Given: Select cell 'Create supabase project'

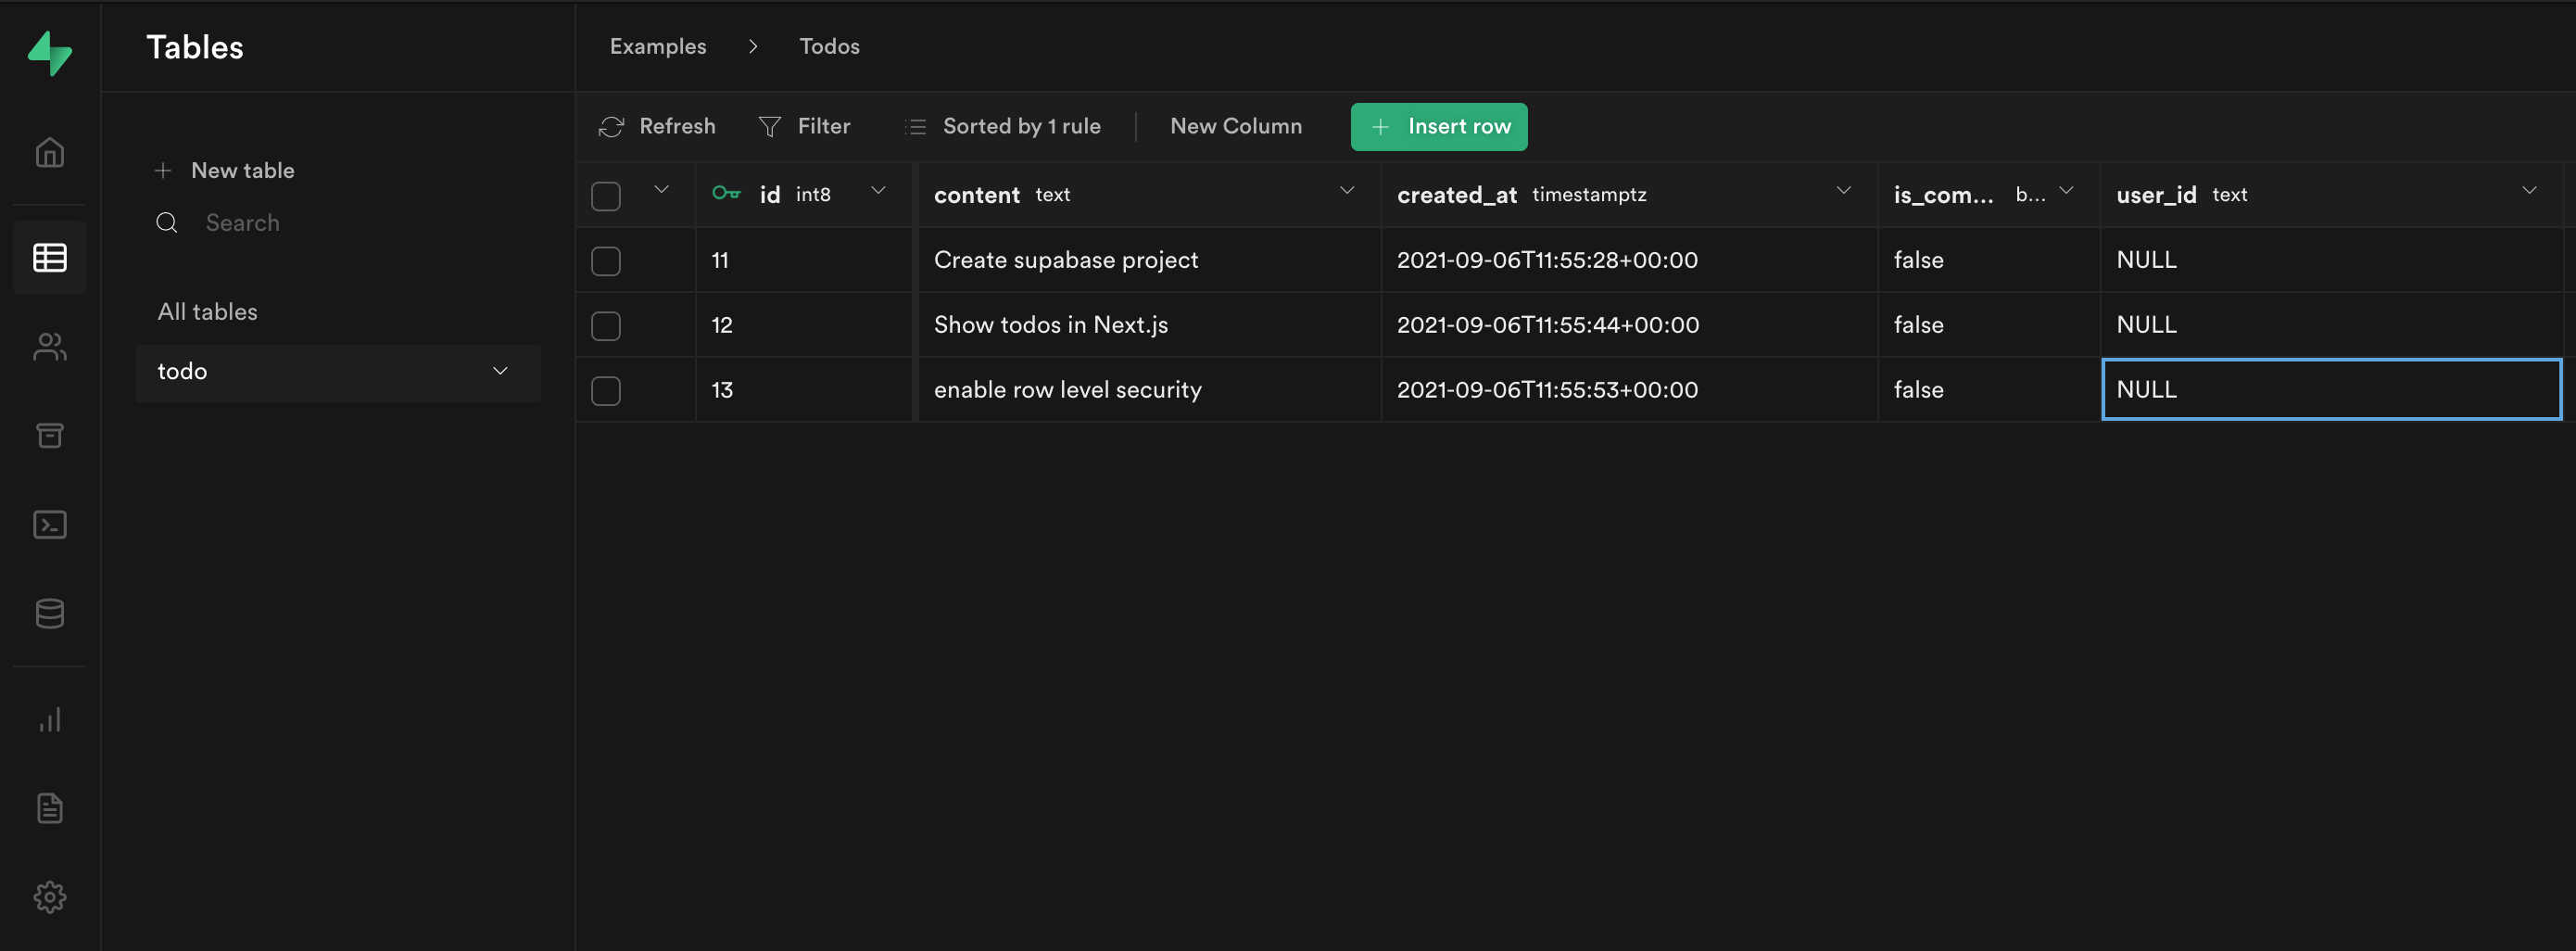Looking at the screenshot, I should [x=1148, y=260].
